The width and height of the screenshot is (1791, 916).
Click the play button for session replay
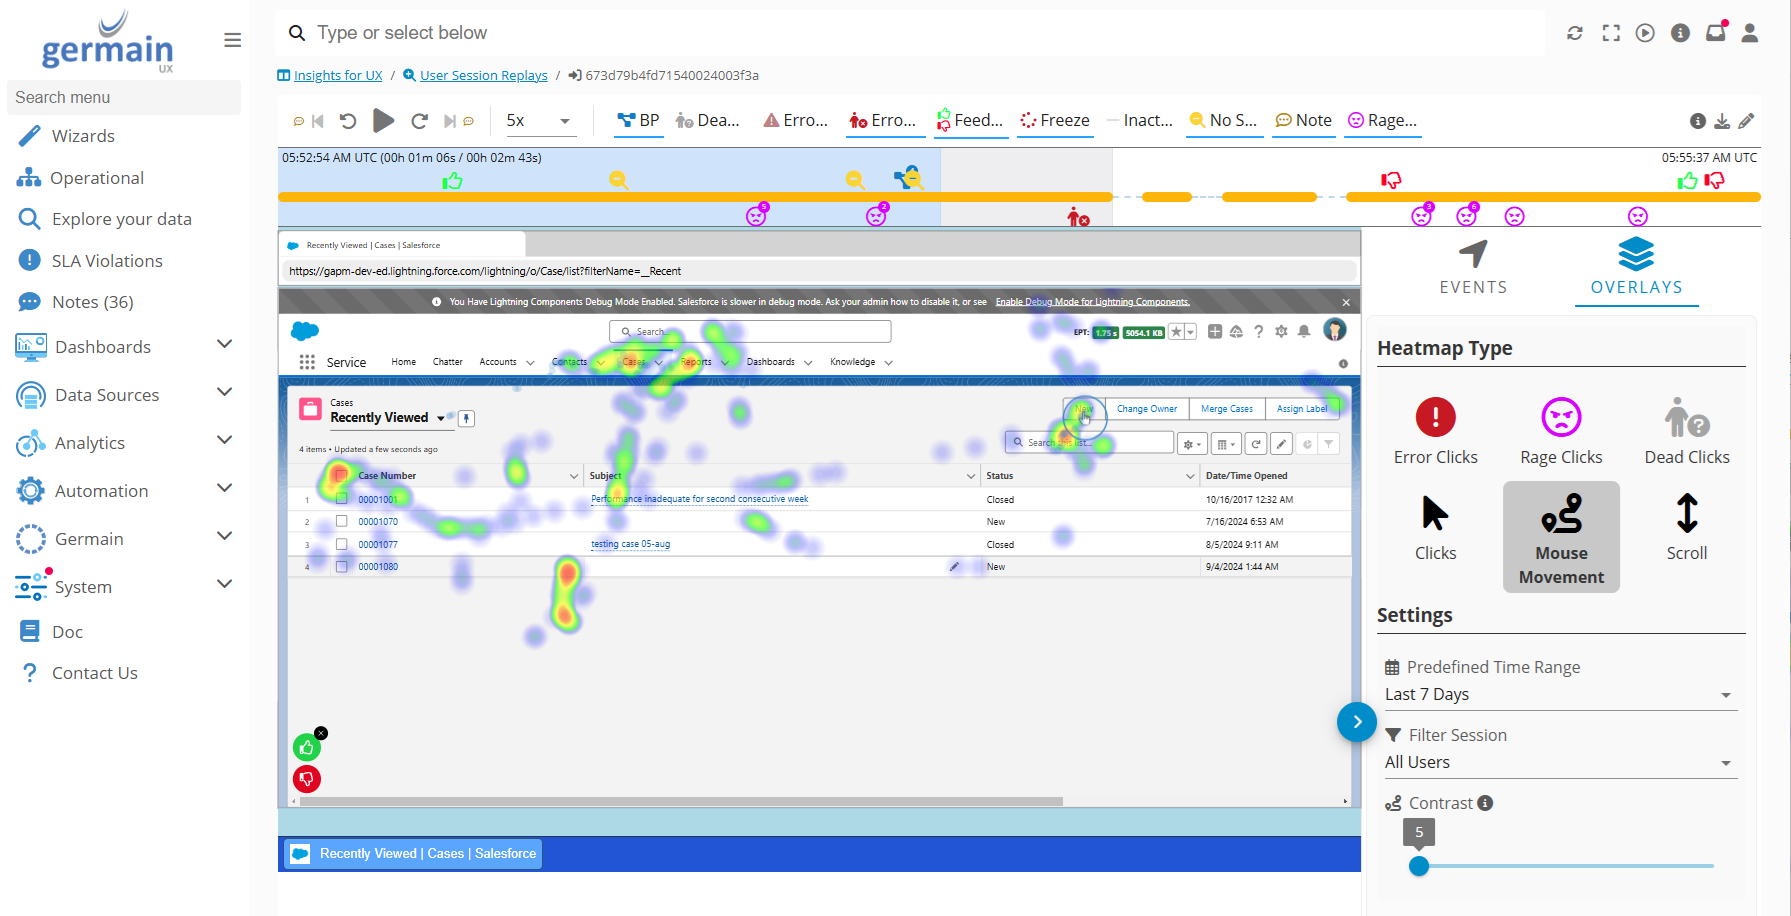[383, 121]
